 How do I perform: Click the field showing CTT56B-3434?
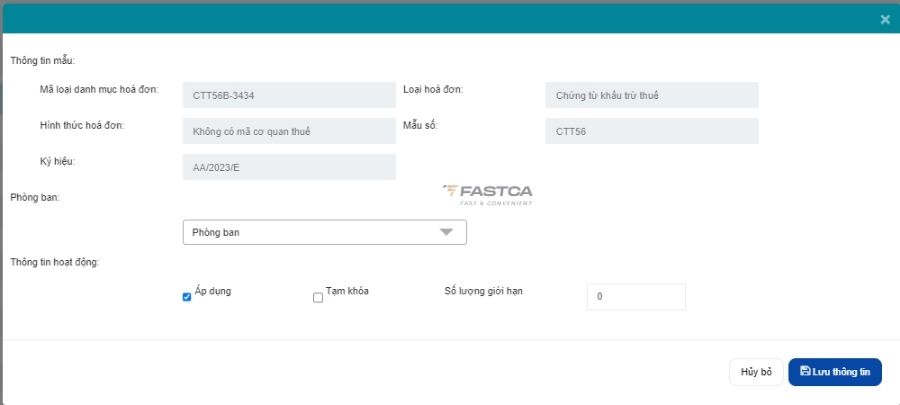click(289, 95)
